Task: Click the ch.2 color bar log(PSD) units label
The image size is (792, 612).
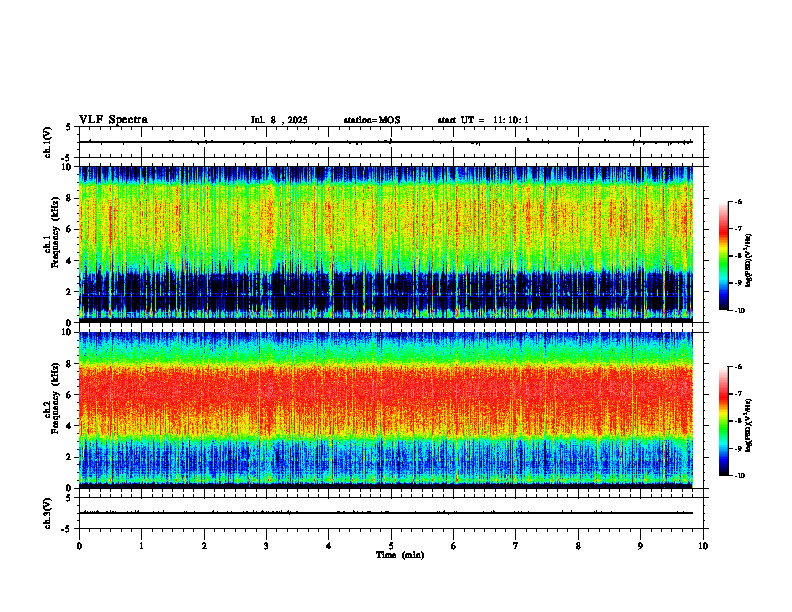Action: (x=749, y=425)
